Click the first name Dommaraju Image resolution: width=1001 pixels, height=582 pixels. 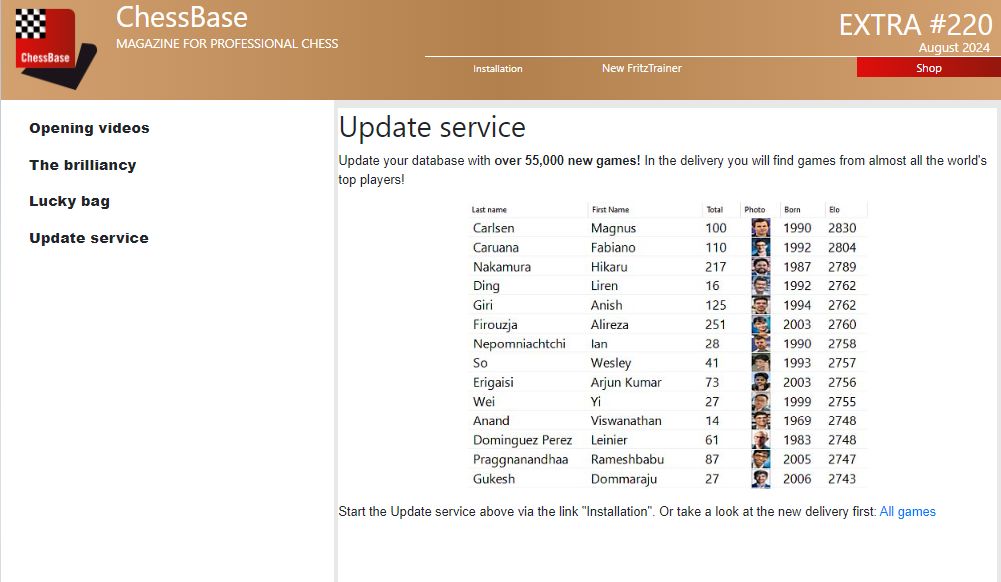pyautogui.click(x=624, y=479)
